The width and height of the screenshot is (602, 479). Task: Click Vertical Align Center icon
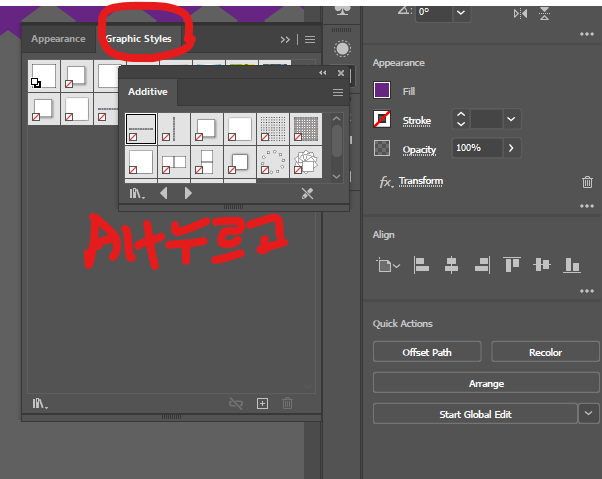point(542,265)
